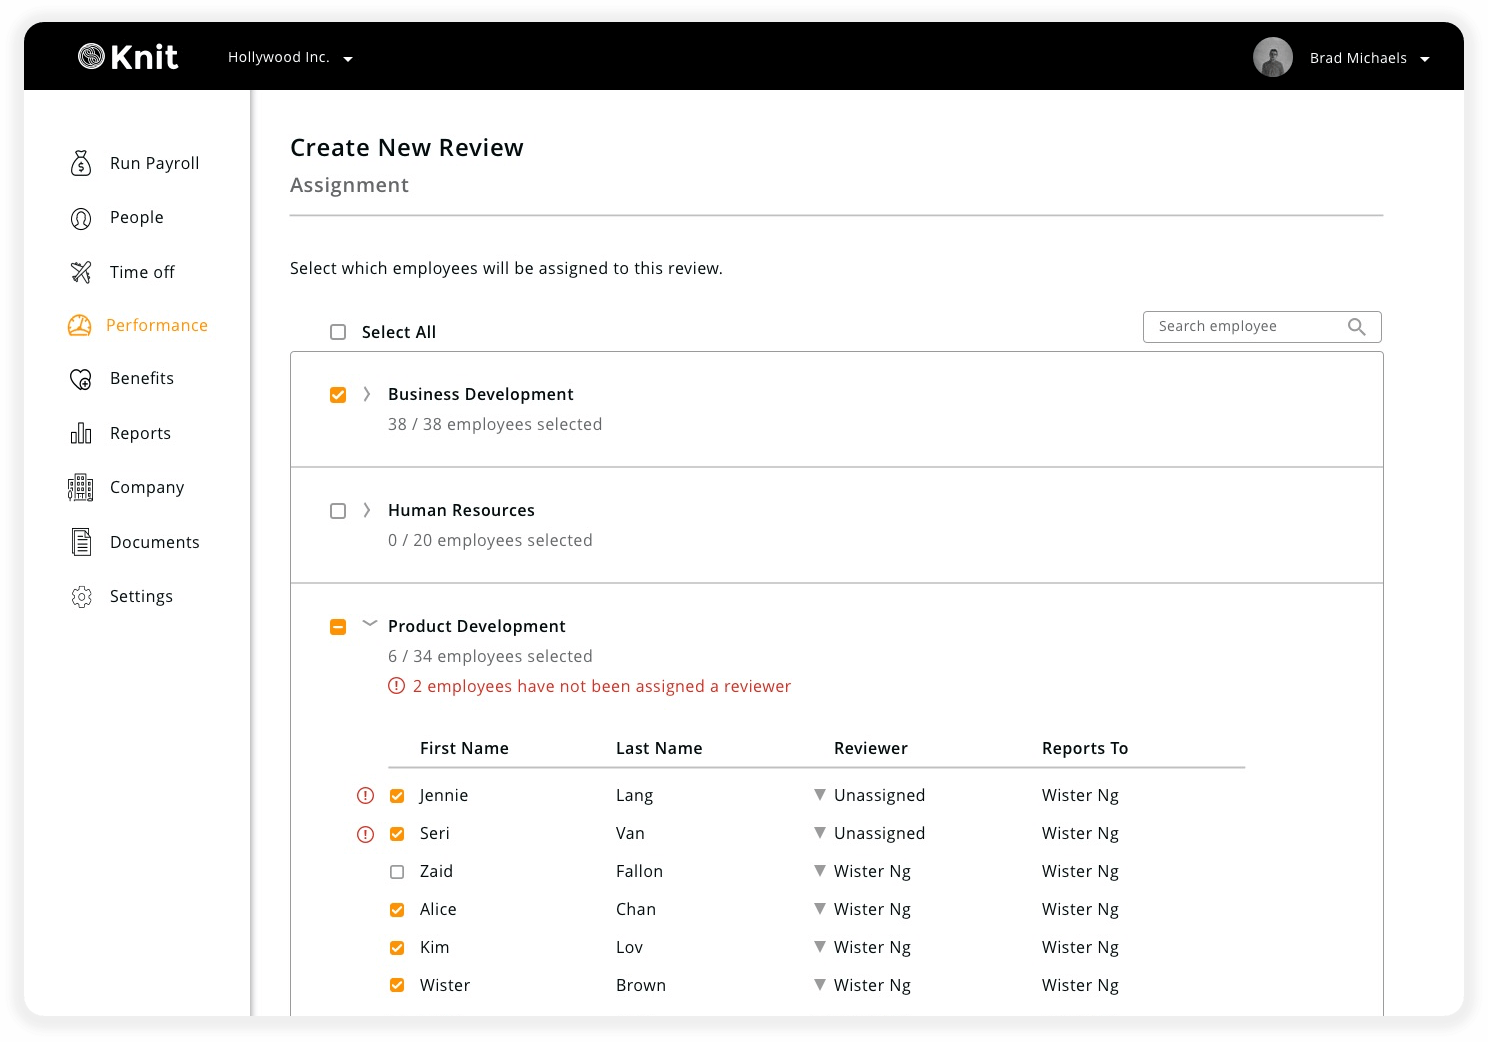Click the '0 / 20 employees selected' text

pyautogui.click(x=490, y=540)
